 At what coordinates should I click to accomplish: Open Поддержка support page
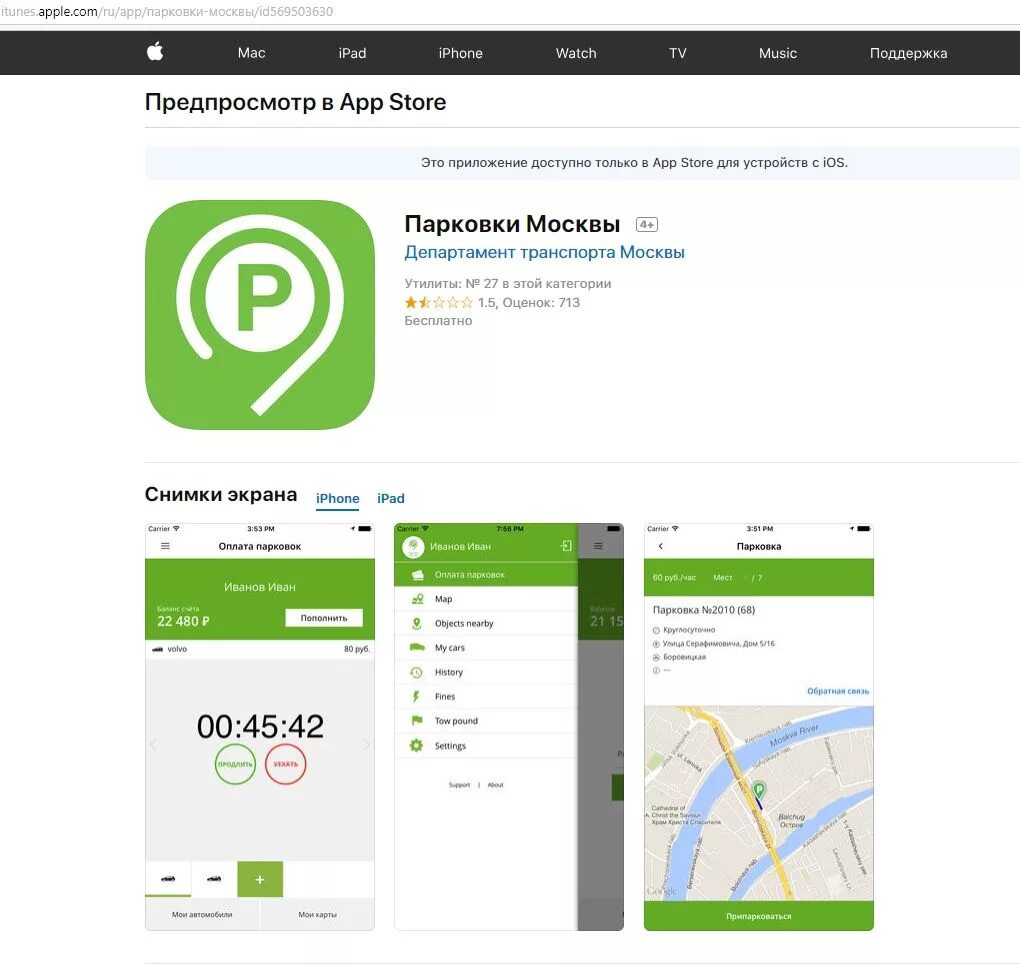[x=908, y=53]
